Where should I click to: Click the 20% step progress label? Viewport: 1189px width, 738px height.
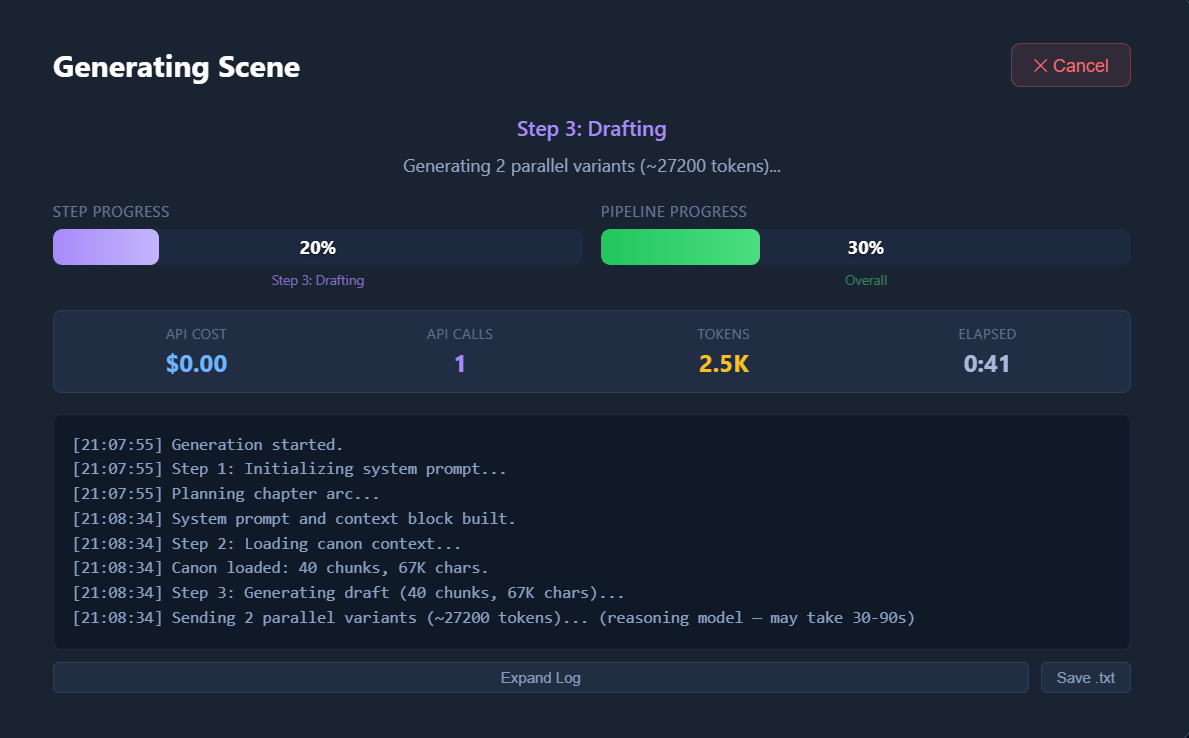pyautogui.click(x=318, y=247)
